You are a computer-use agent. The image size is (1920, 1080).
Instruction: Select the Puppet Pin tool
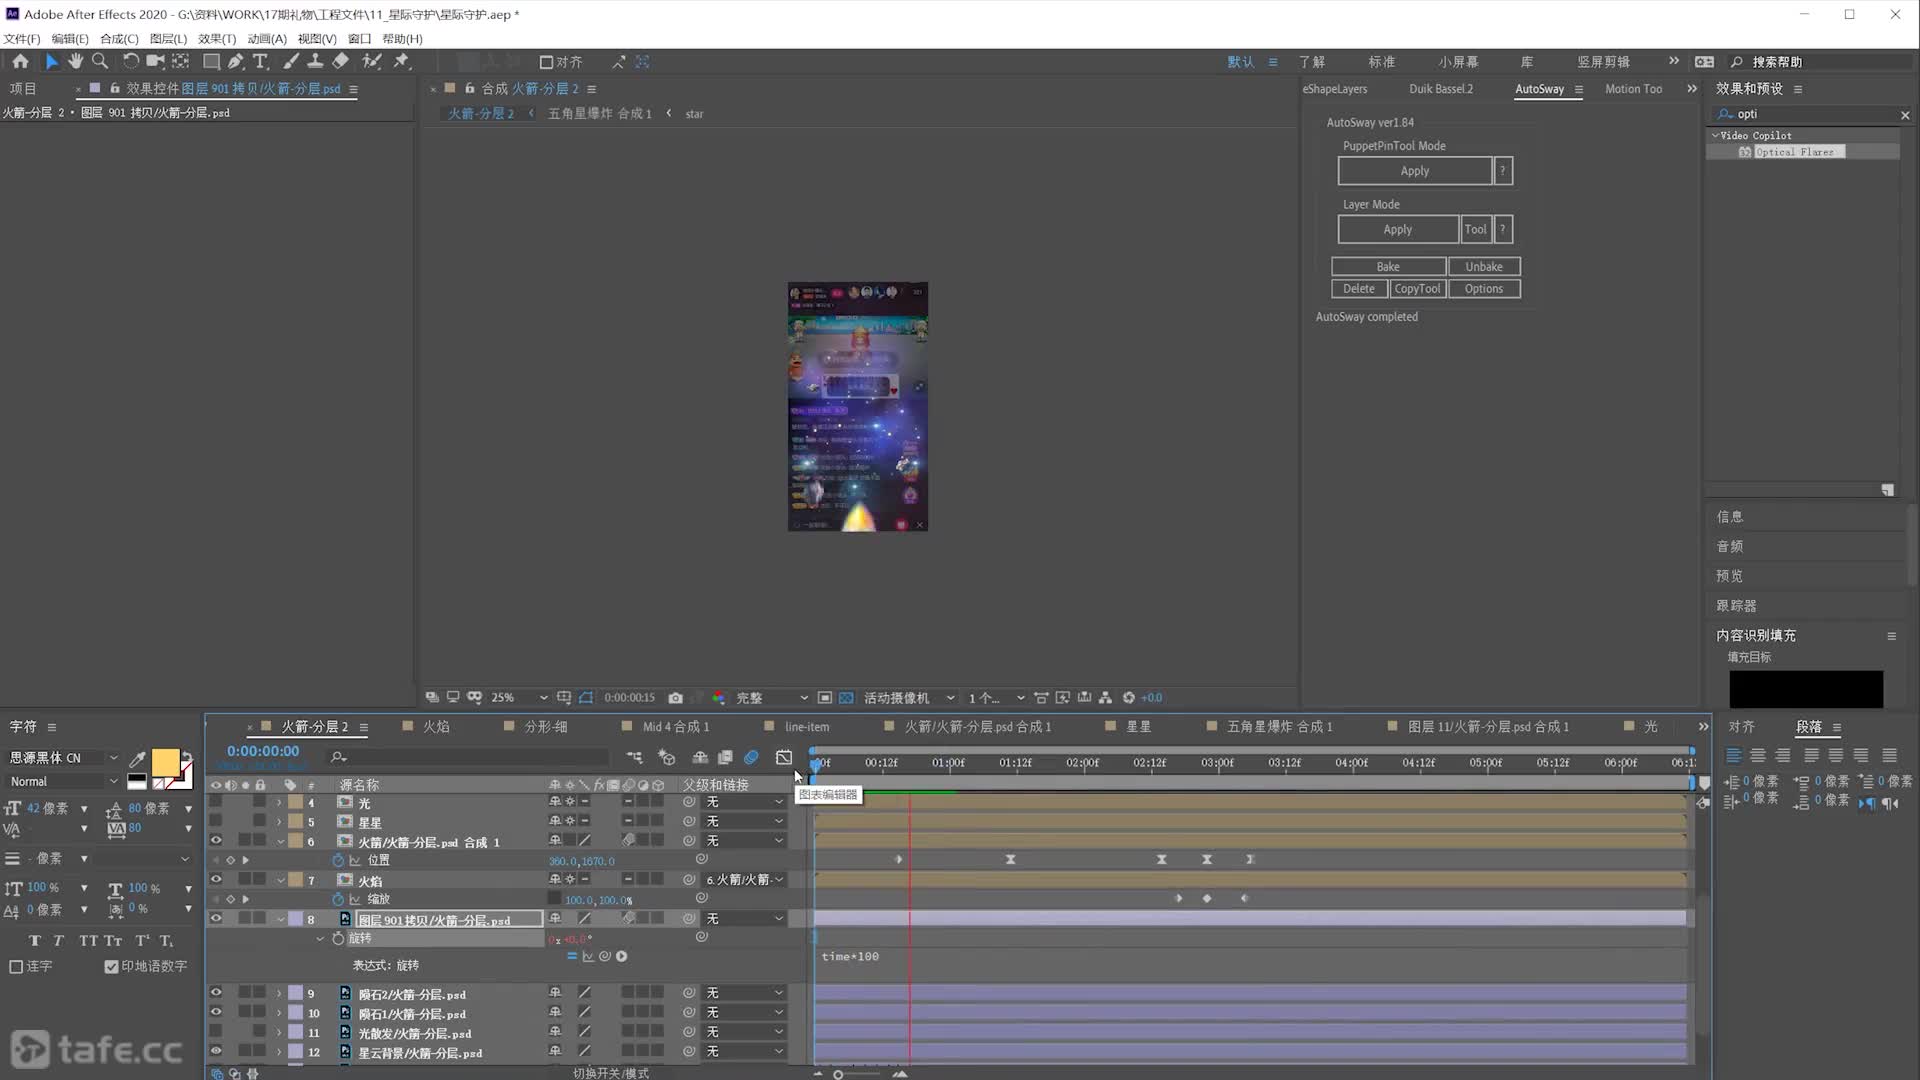coord(401,61)
